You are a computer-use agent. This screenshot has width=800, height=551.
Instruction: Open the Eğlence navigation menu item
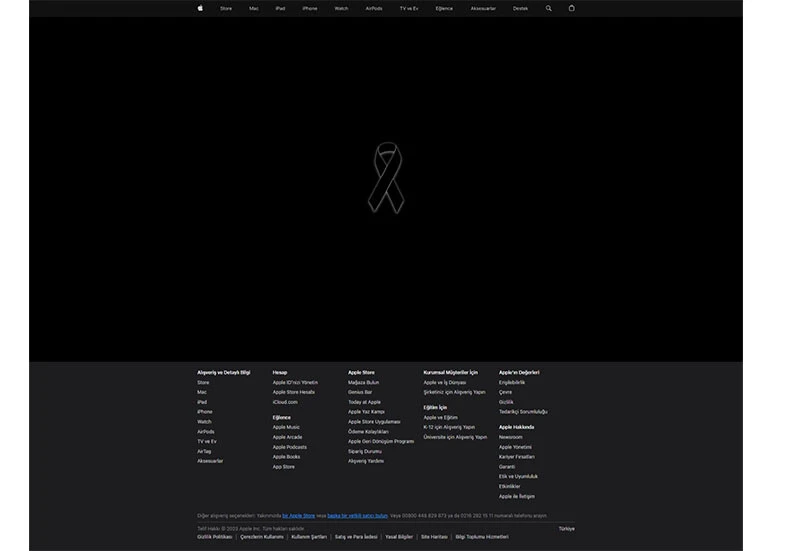coord(444,8)
